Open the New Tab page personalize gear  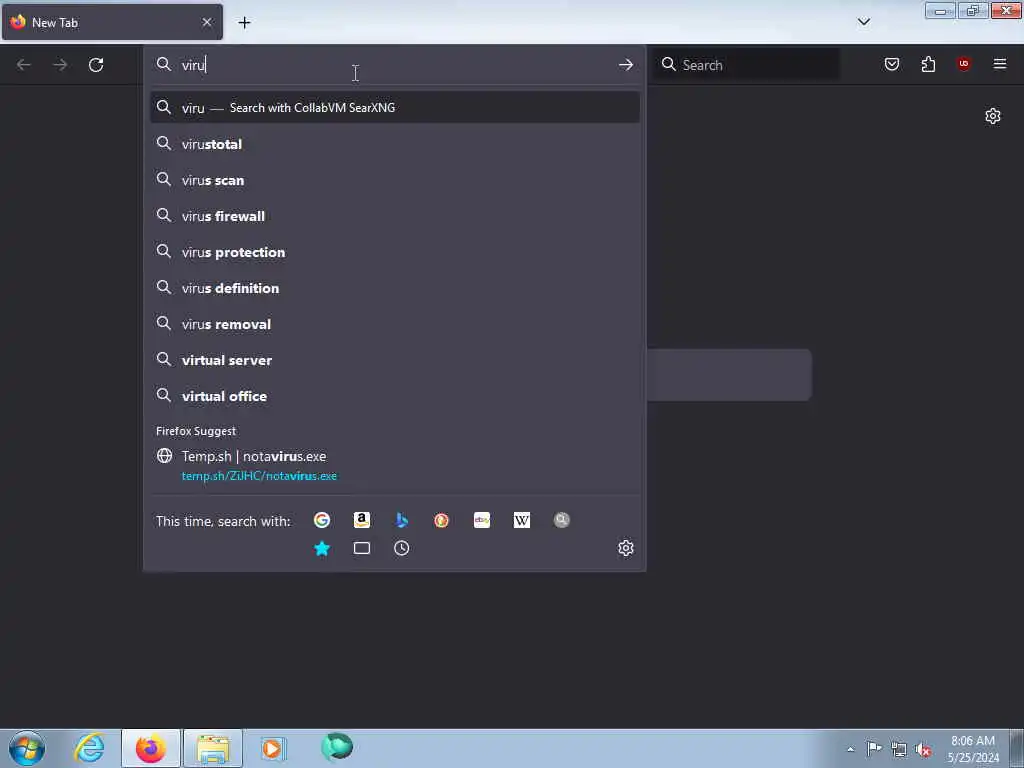(993, 116)
